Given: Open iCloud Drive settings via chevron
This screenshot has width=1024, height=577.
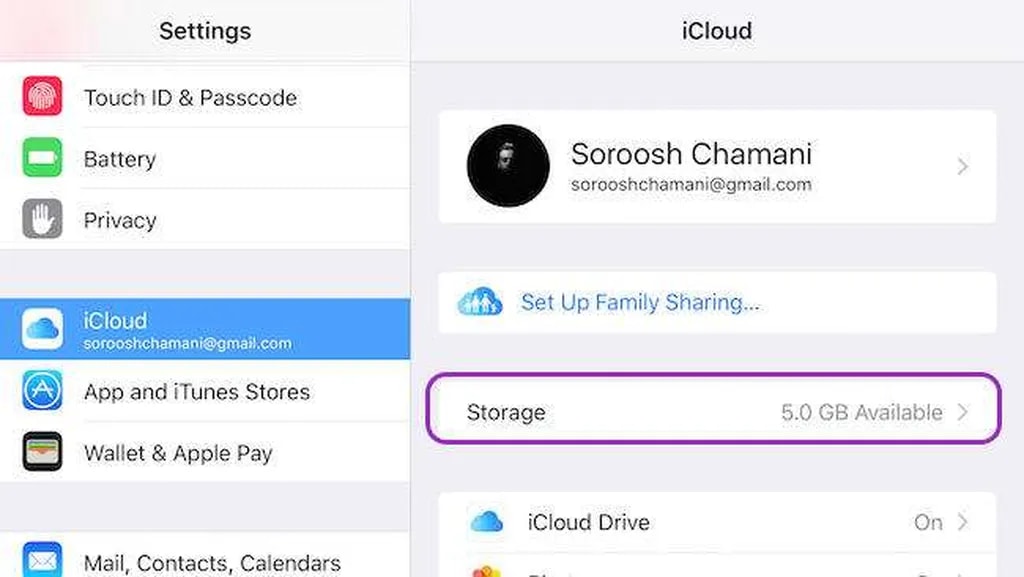Looking at the screenshot, I should pyautogui.click(x=963, y=522).
